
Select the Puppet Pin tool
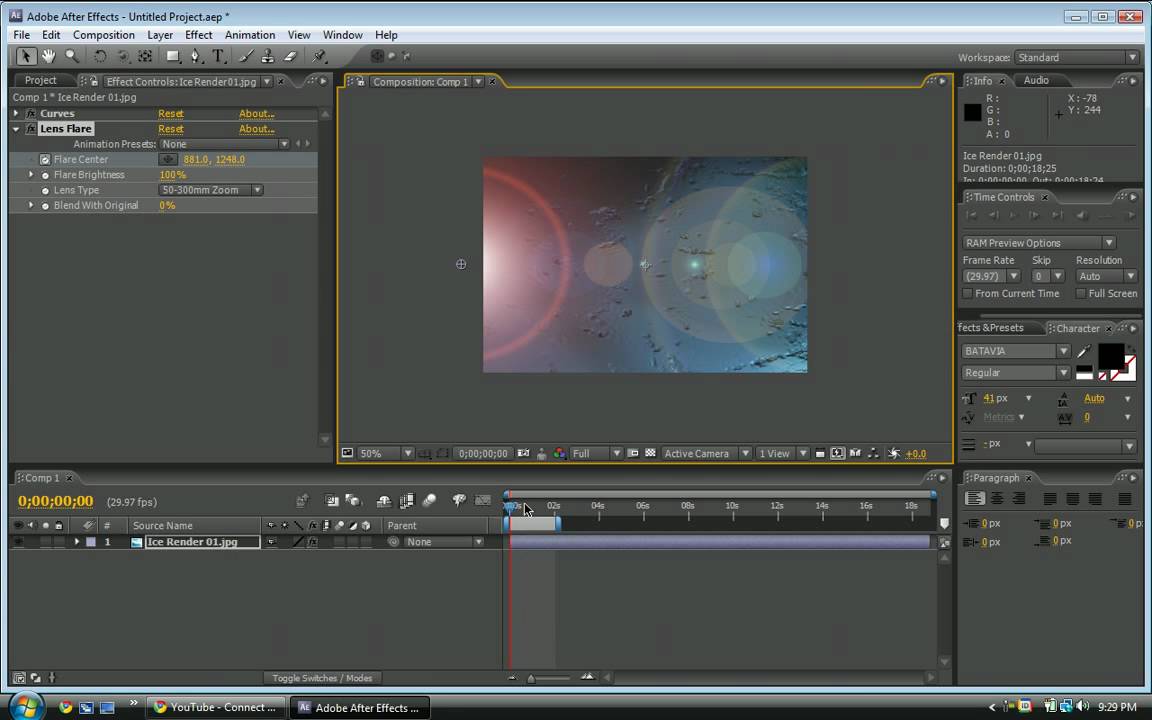(x=319, y=56)
